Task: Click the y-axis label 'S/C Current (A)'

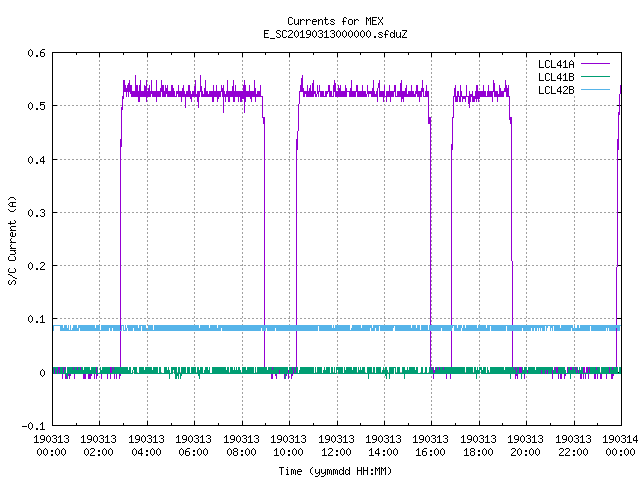Action: tap(12, 240)
